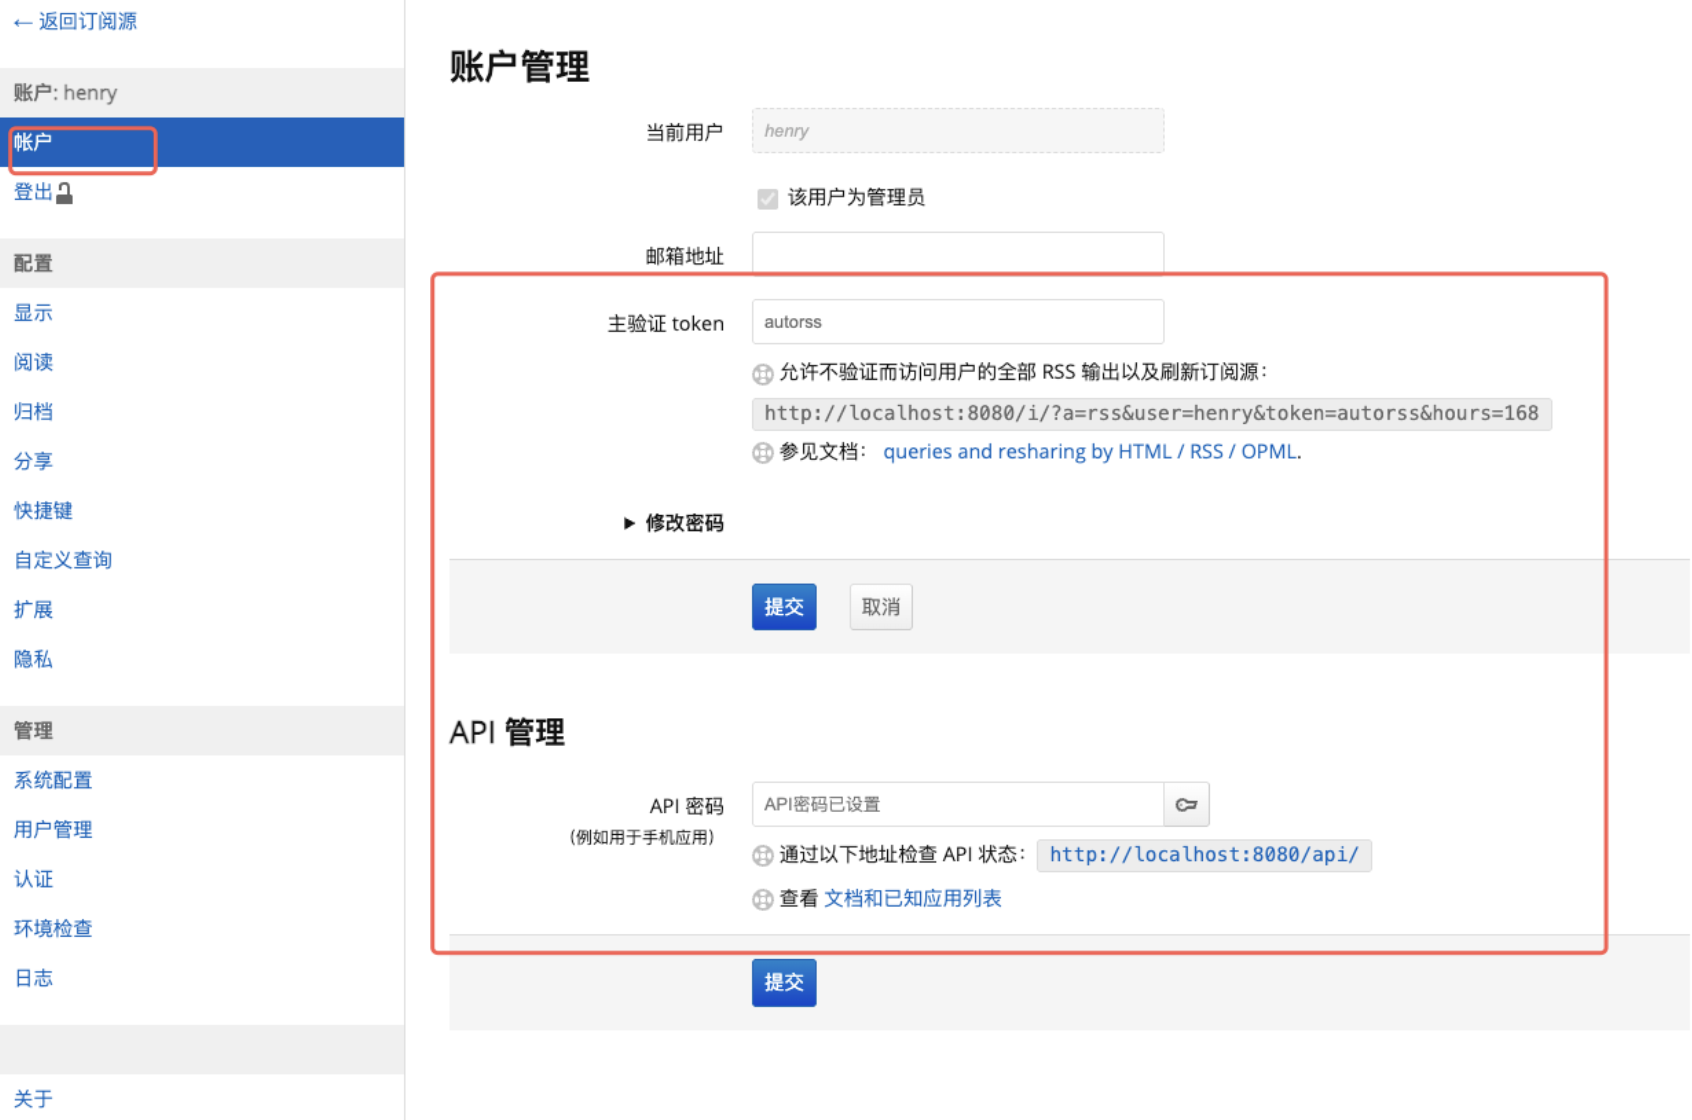Click the help icon beside 查看 文档和已知应用列表
The image size is (1692, 1120).
(x=763, y=900)
